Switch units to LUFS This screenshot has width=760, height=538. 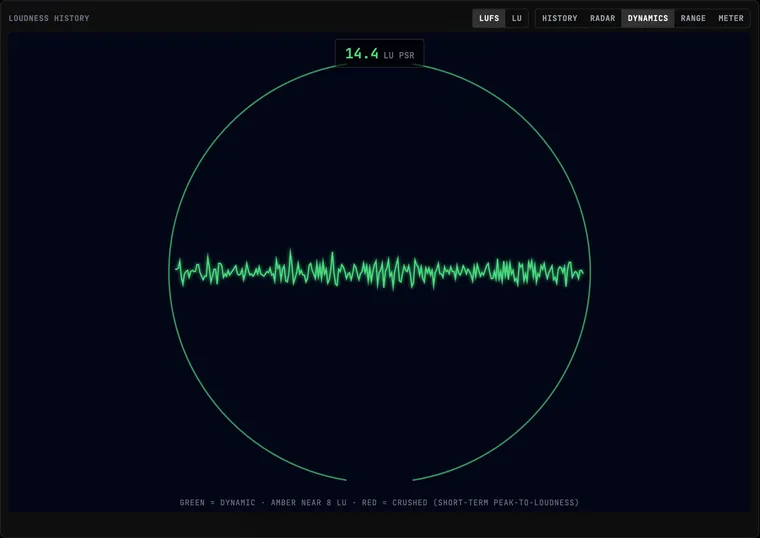coord(489,18)
